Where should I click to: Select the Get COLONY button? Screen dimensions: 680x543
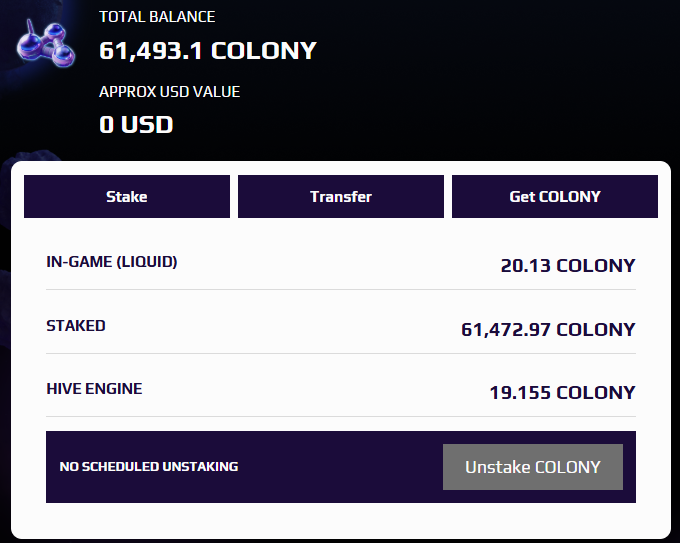click(555, 196)
